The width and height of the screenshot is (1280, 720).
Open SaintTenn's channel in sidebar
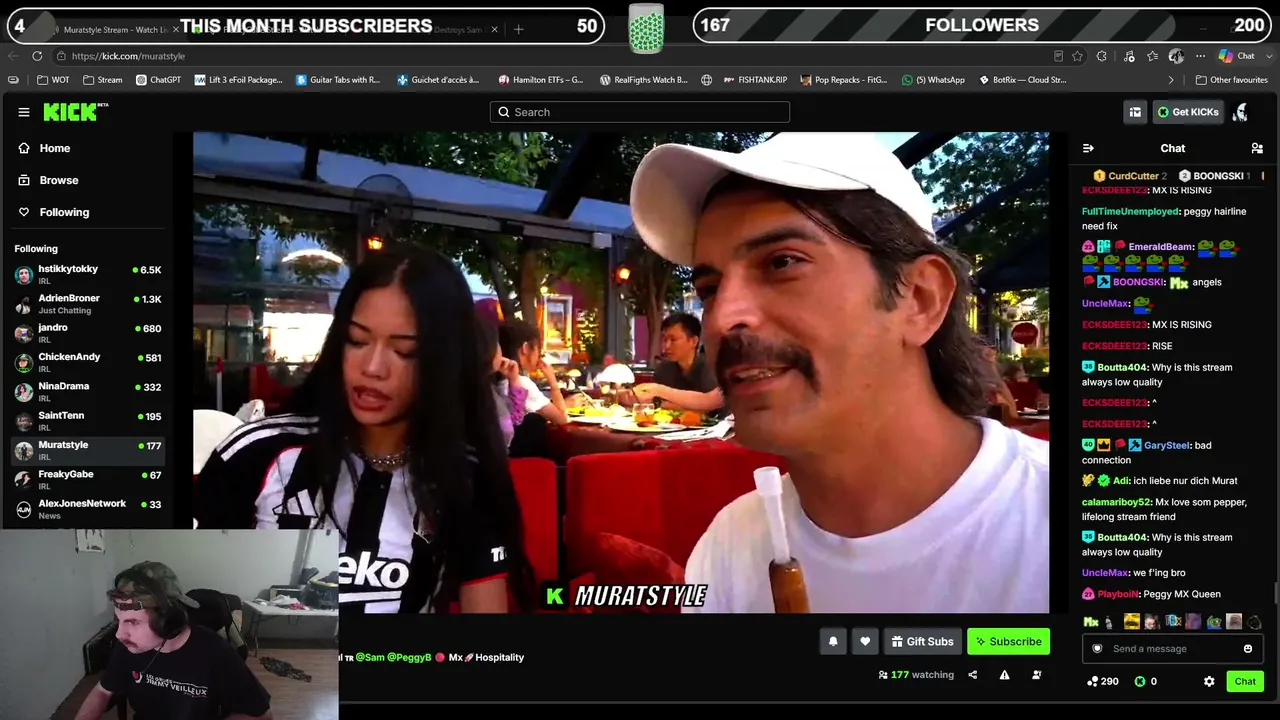click(x=89, y=421)
